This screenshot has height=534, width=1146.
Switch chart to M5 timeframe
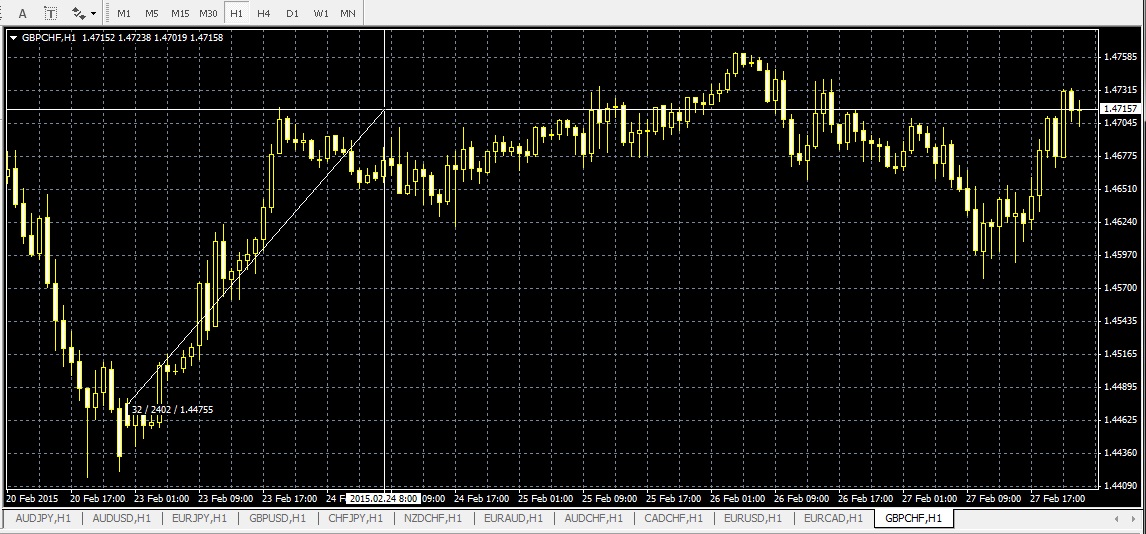click(151, 13)
